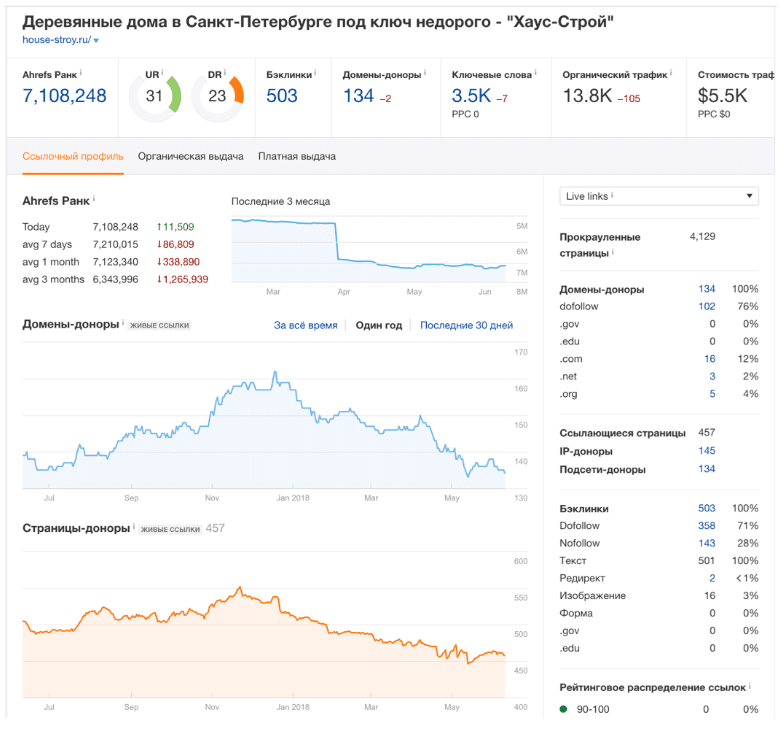
Task: Open the .net domains count 3
Action: click(712, 376)
